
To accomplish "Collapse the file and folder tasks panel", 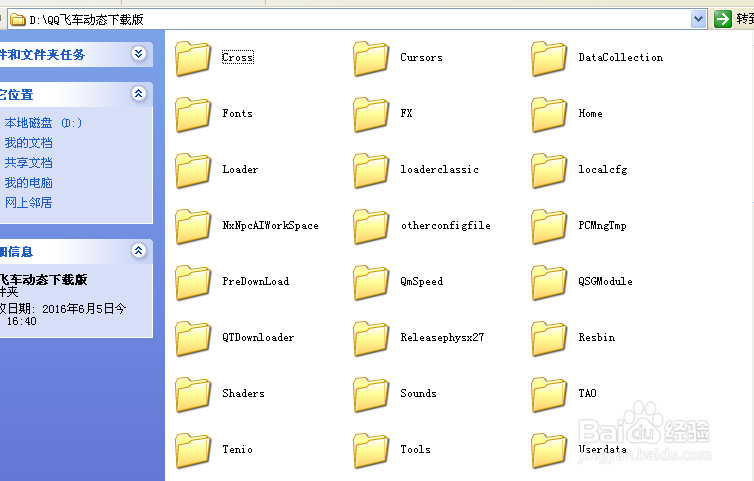I will [138, 53].
